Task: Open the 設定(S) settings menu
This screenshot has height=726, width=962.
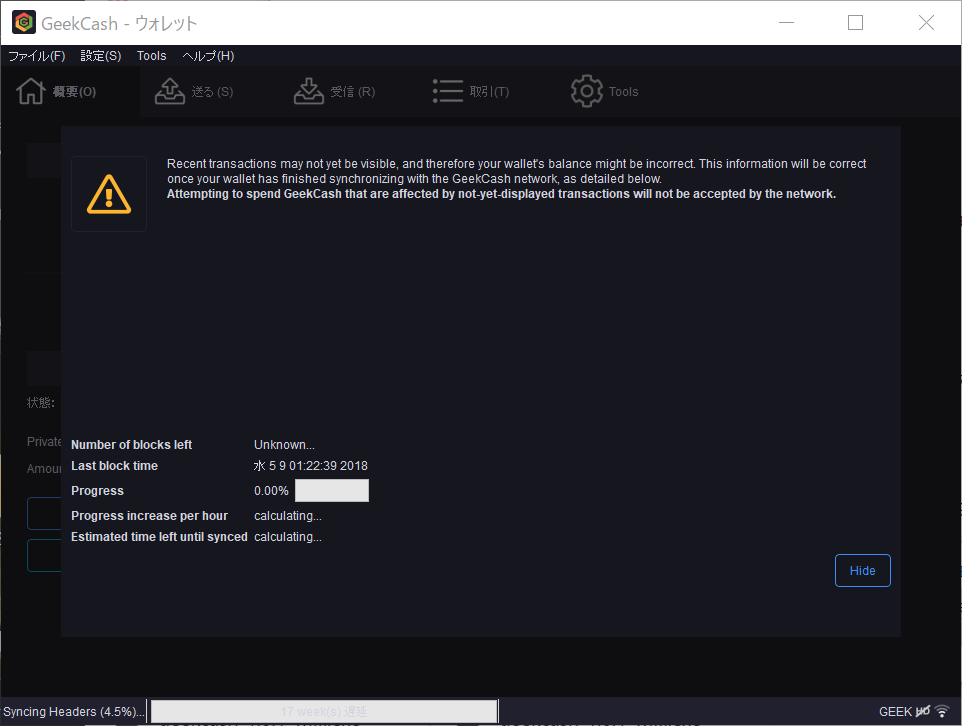Action: coord(101,56)
